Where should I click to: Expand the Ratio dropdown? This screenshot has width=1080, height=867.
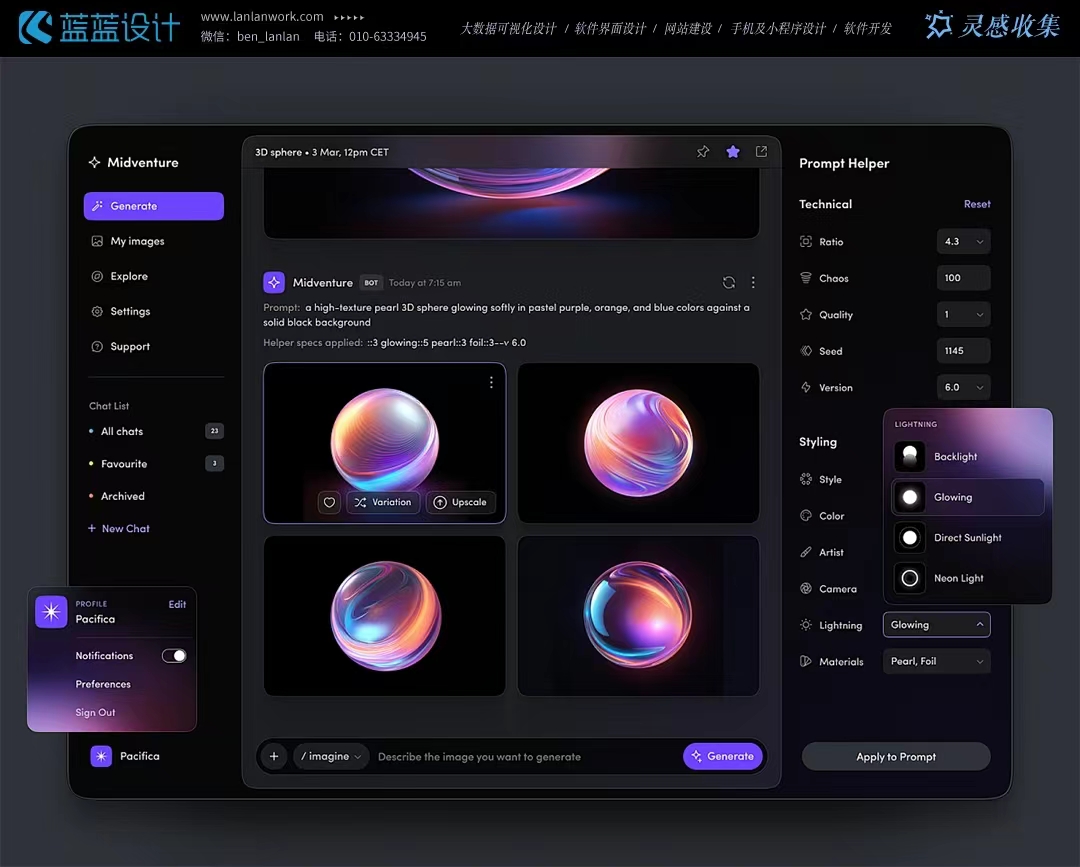click(x=964, y=242)
